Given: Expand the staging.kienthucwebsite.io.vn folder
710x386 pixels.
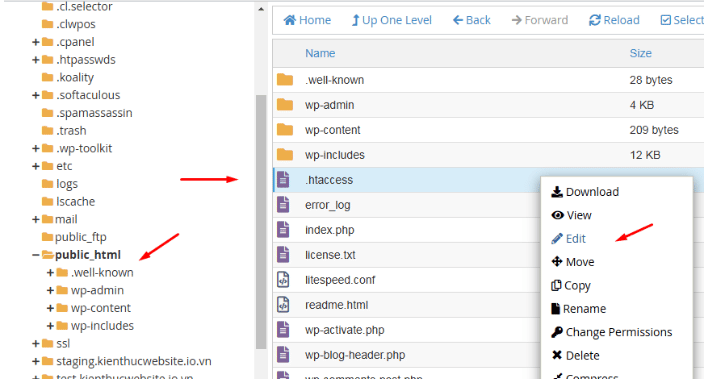Looking at the screenshot, I should pyautogui.click(x=35, y=362).
